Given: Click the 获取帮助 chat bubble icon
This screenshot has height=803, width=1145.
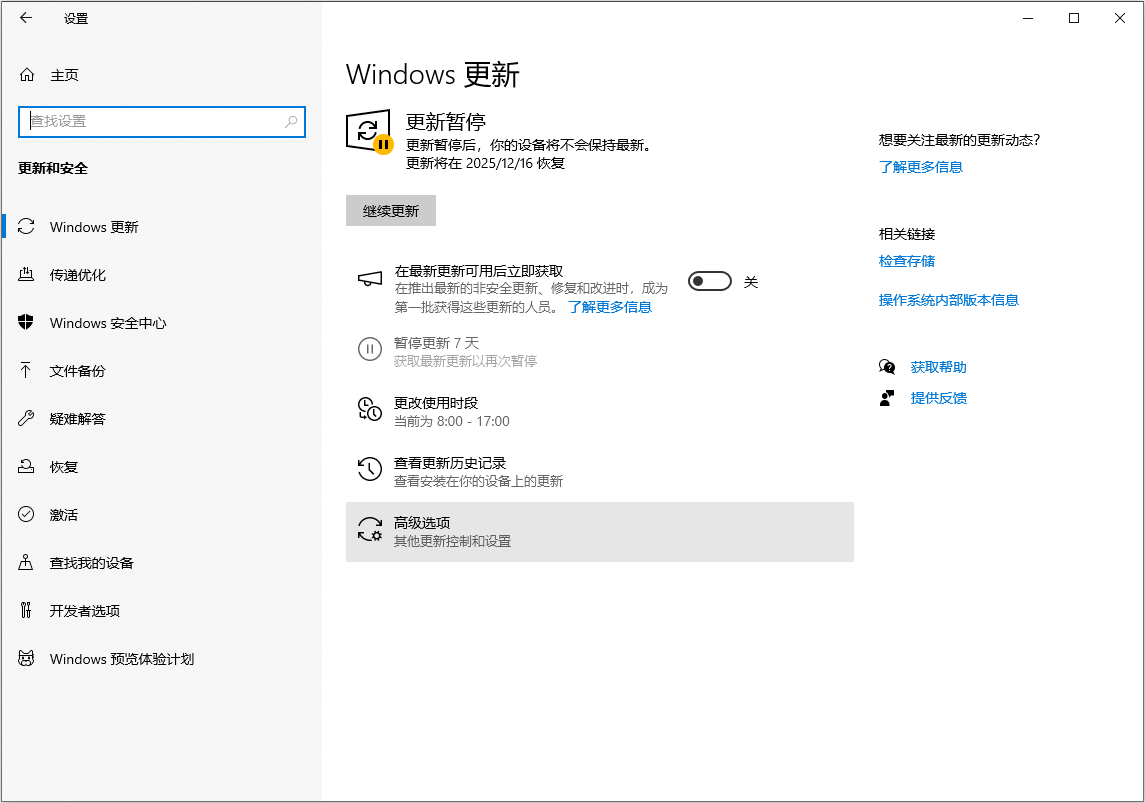Looking at the screenshot, I should pos(887,367).
